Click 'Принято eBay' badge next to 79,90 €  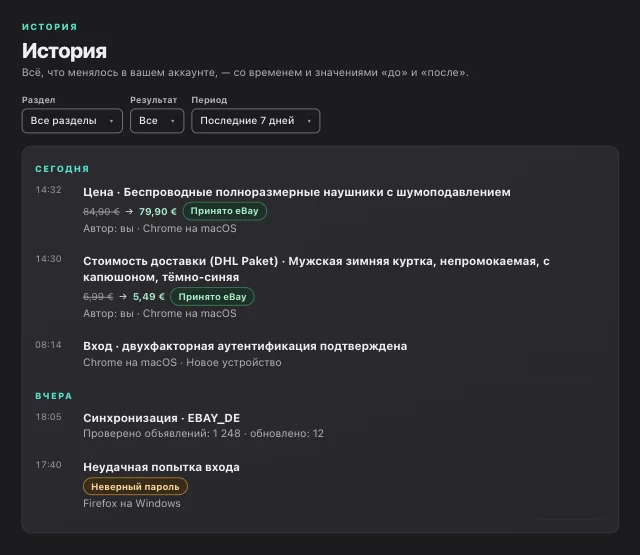click(x=224, y=211)
